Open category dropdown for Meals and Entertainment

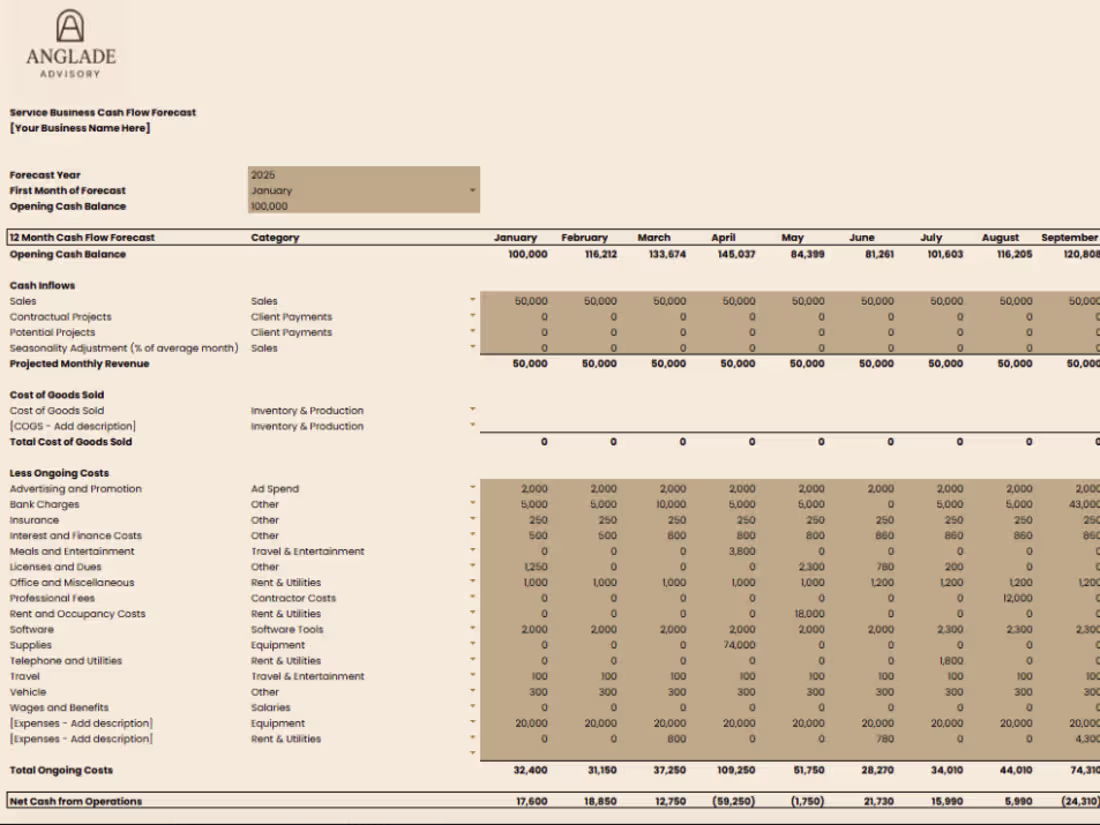(x=473, y=550)
